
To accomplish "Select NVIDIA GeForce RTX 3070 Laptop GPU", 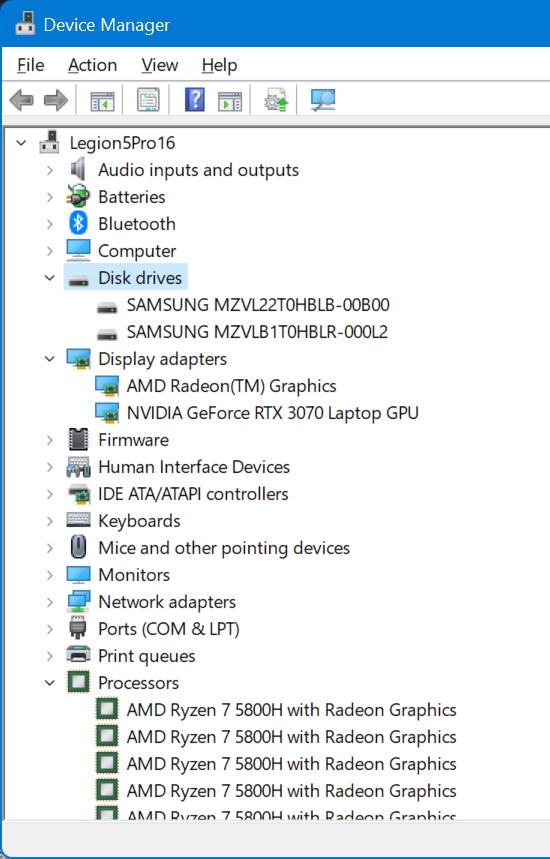I will click(x=272, y=413).
